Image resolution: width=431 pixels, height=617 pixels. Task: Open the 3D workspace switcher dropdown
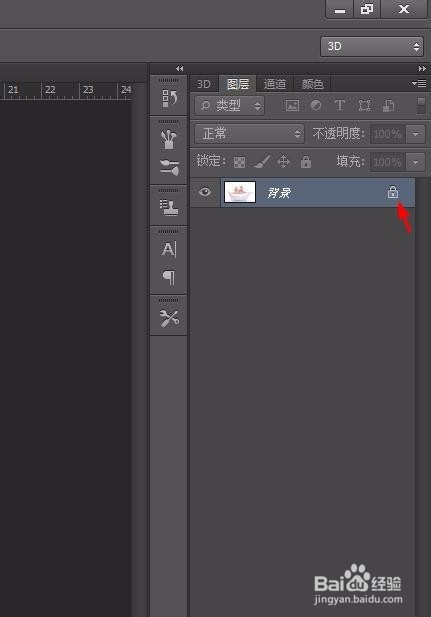(372, 46)
